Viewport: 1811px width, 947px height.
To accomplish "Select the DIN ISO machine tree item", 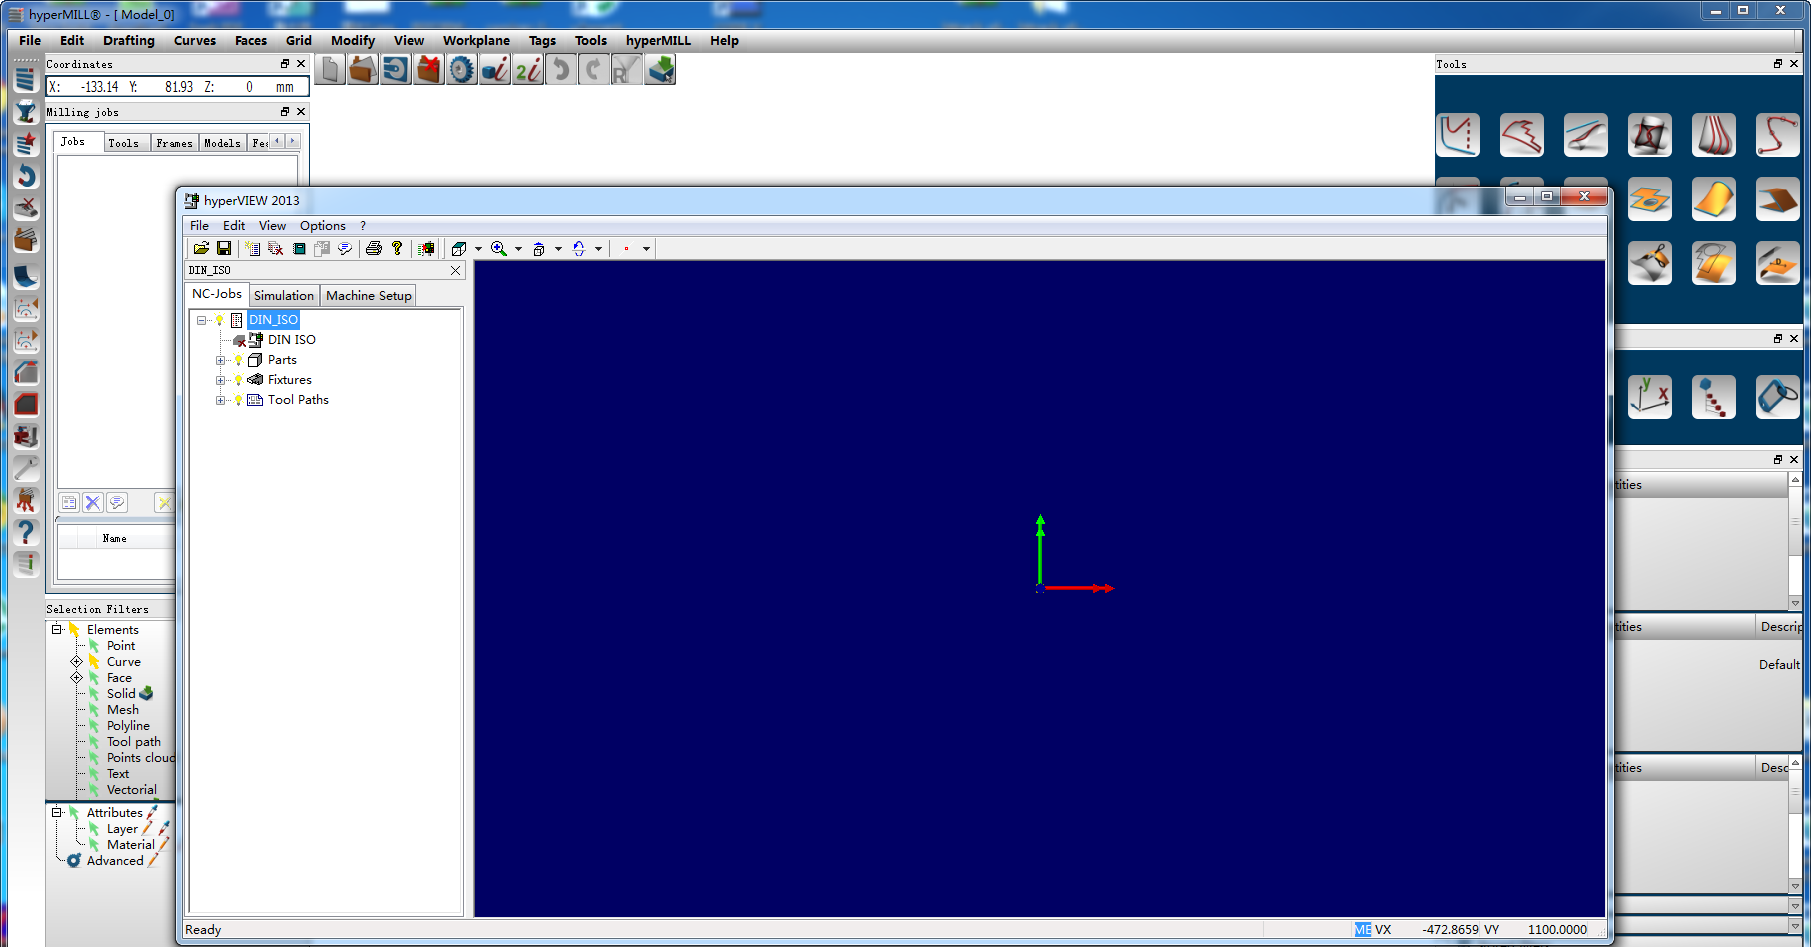I will click(x=291, y=340).
